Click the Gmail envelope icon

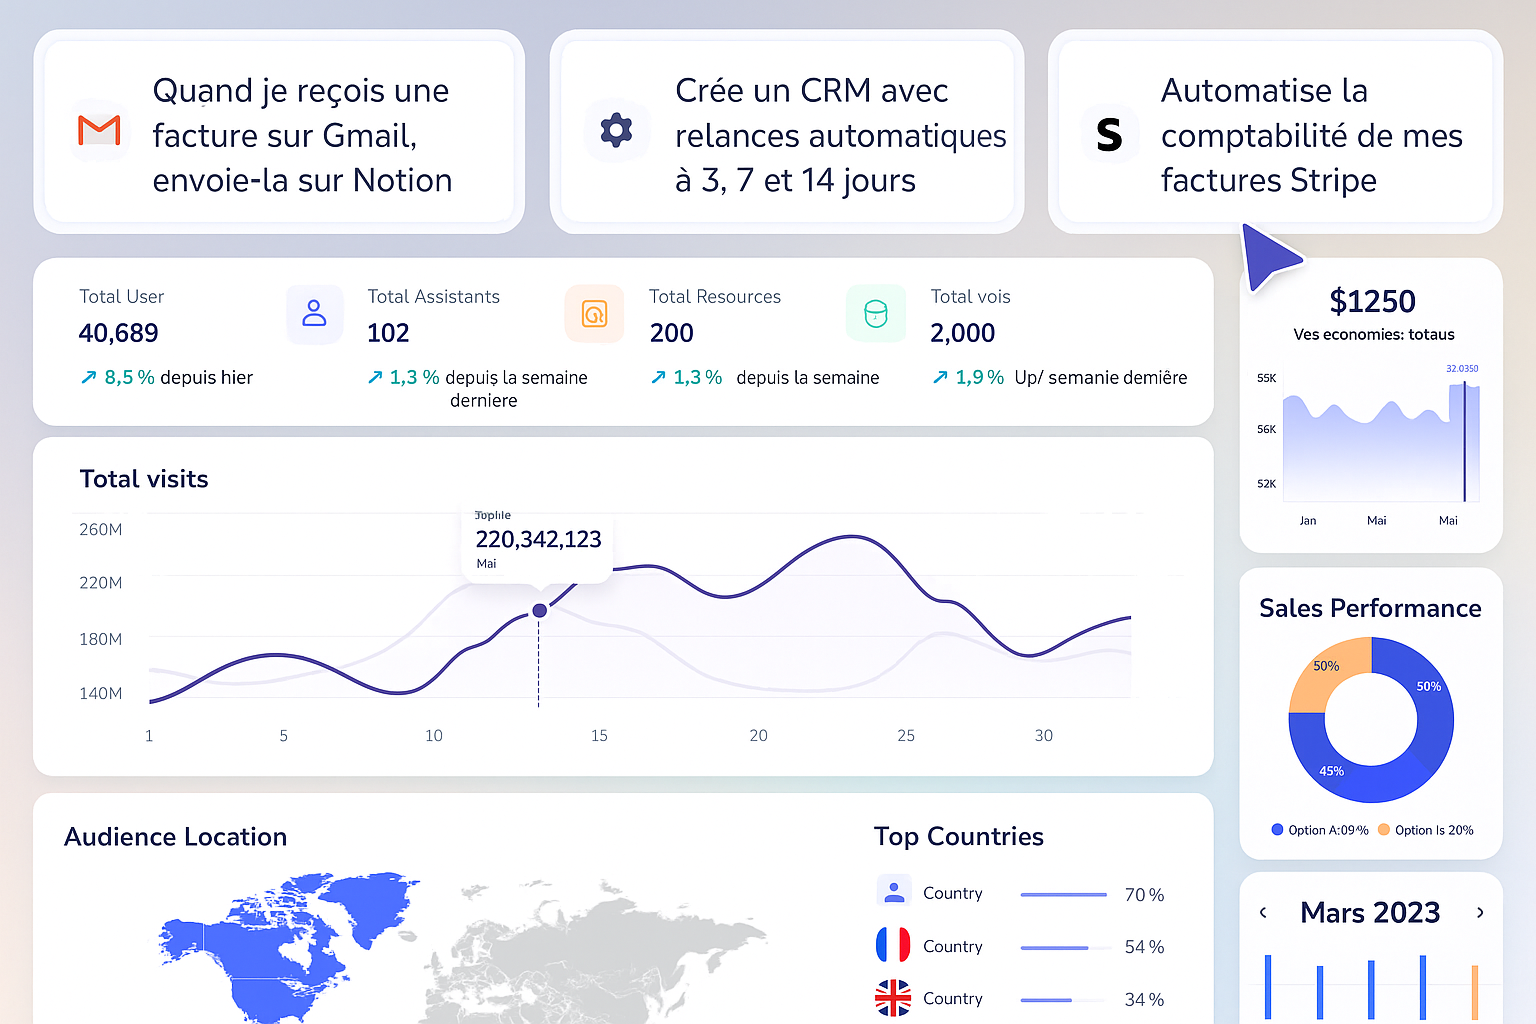tap(100, 131)
